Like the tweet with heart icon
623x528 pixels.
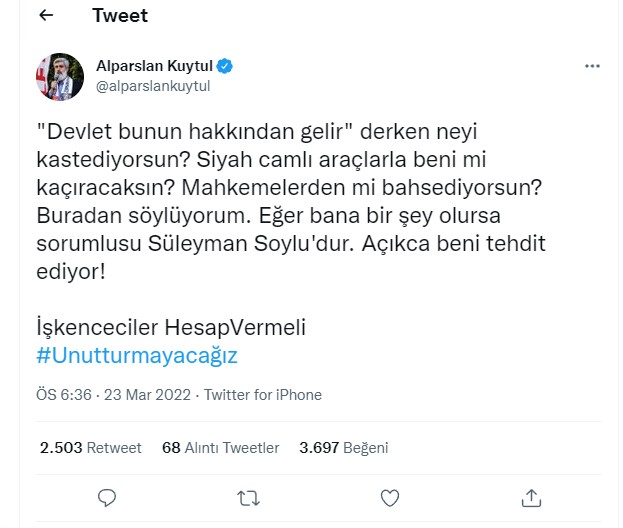pos(391,497)
